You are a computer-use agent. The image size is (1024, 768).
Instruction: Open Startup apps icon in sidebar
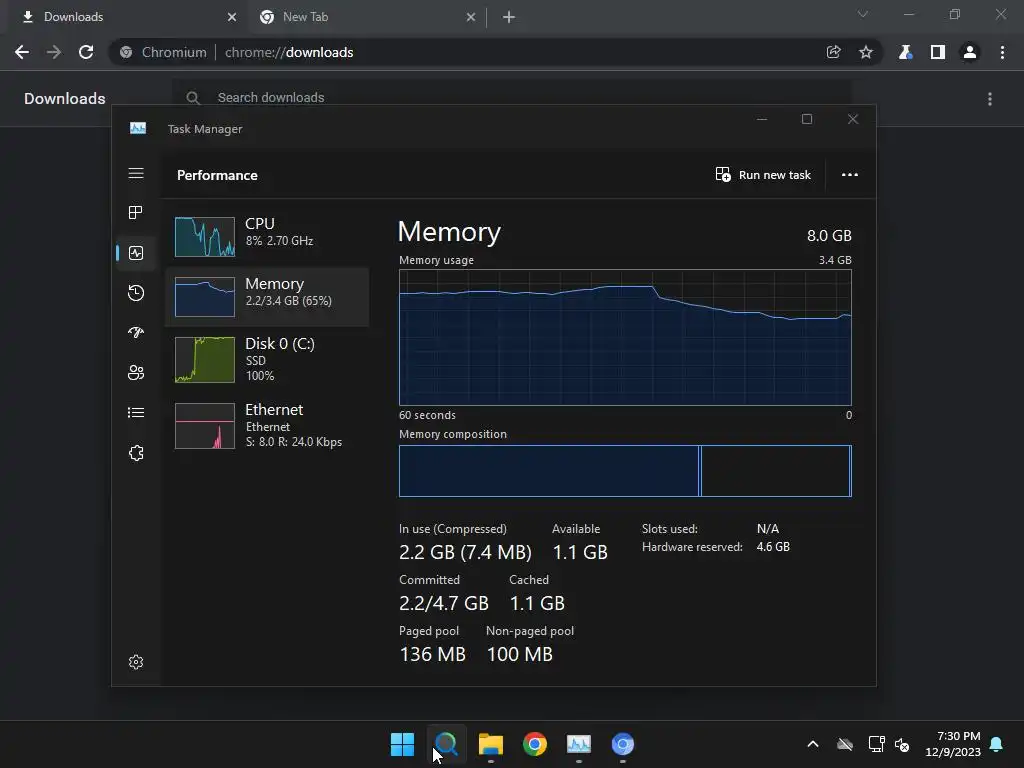(x=136, y=332)
